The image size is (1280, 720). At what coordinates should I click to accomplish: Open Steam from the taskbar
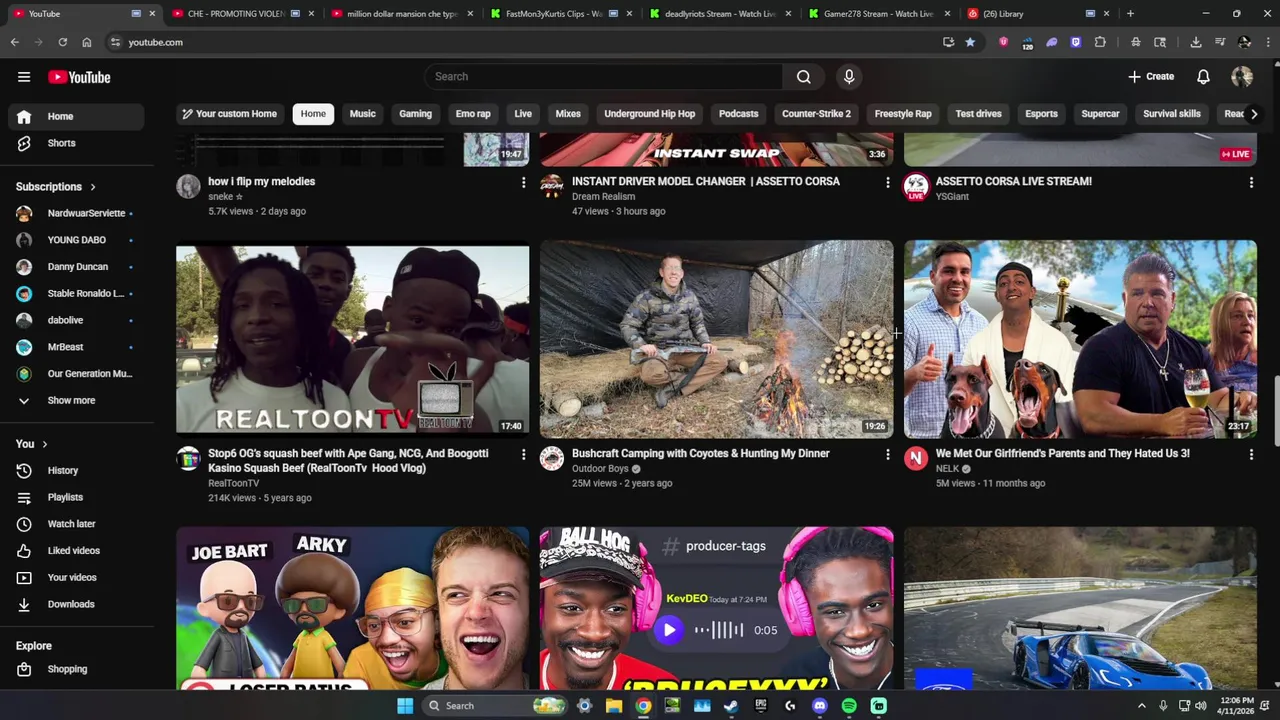pyautogui.click(x=731, y=706)
